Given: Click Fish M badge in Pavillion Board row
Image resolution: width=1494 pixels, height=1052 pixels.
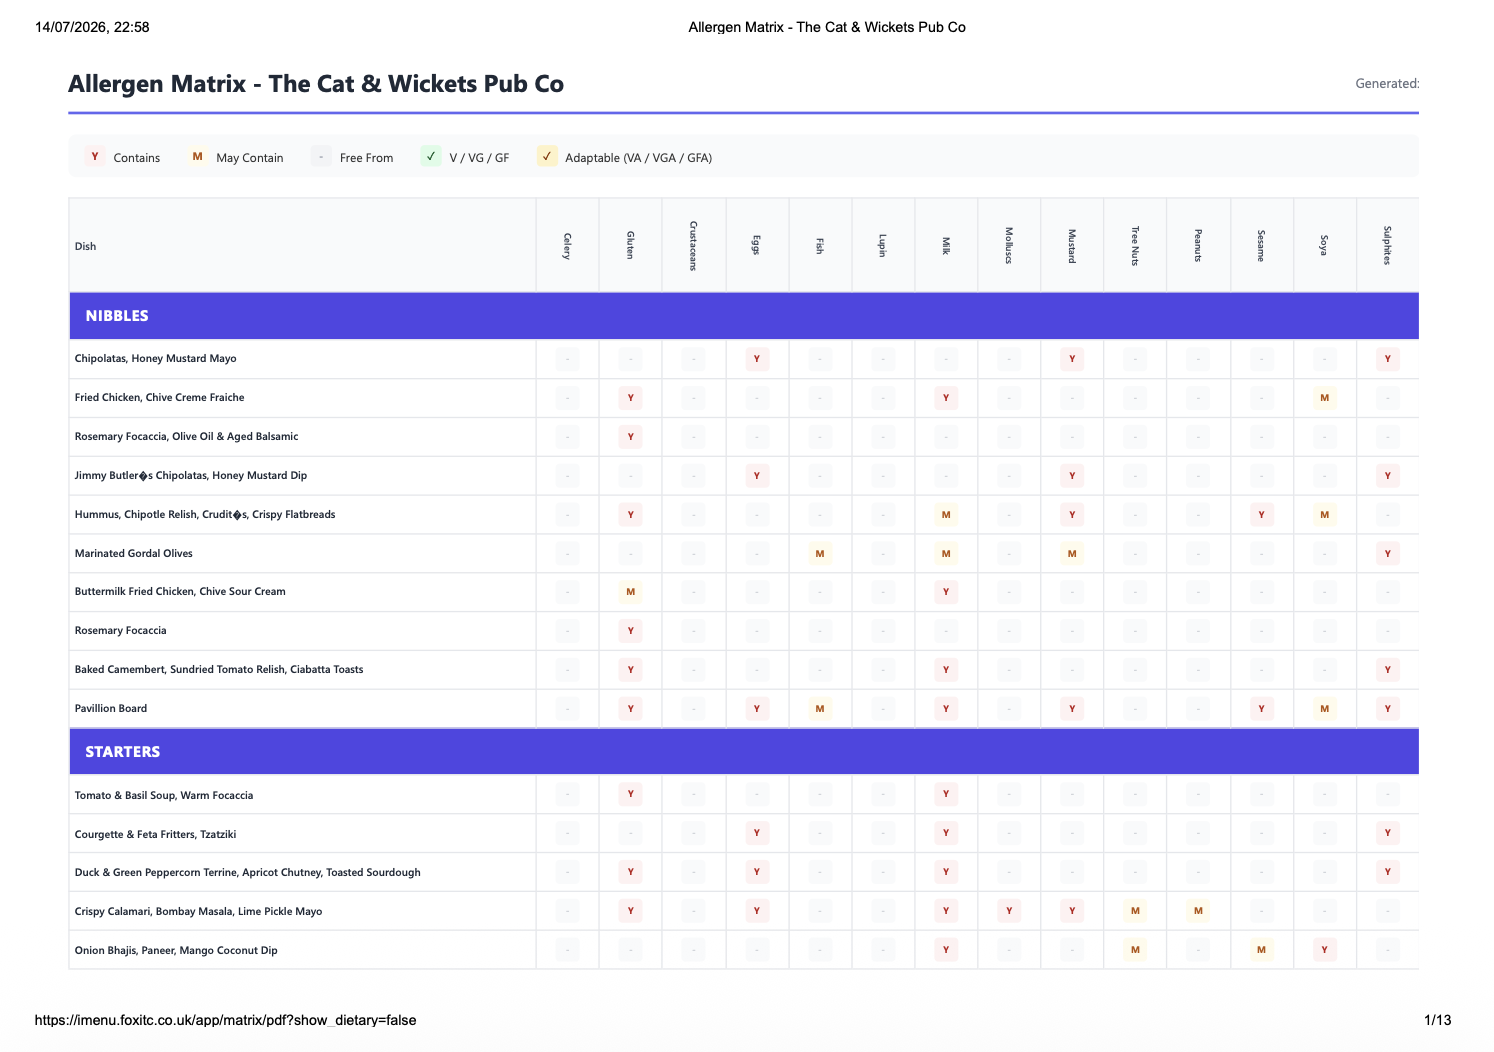Looking at the screenshot, I should pos(820,709).
